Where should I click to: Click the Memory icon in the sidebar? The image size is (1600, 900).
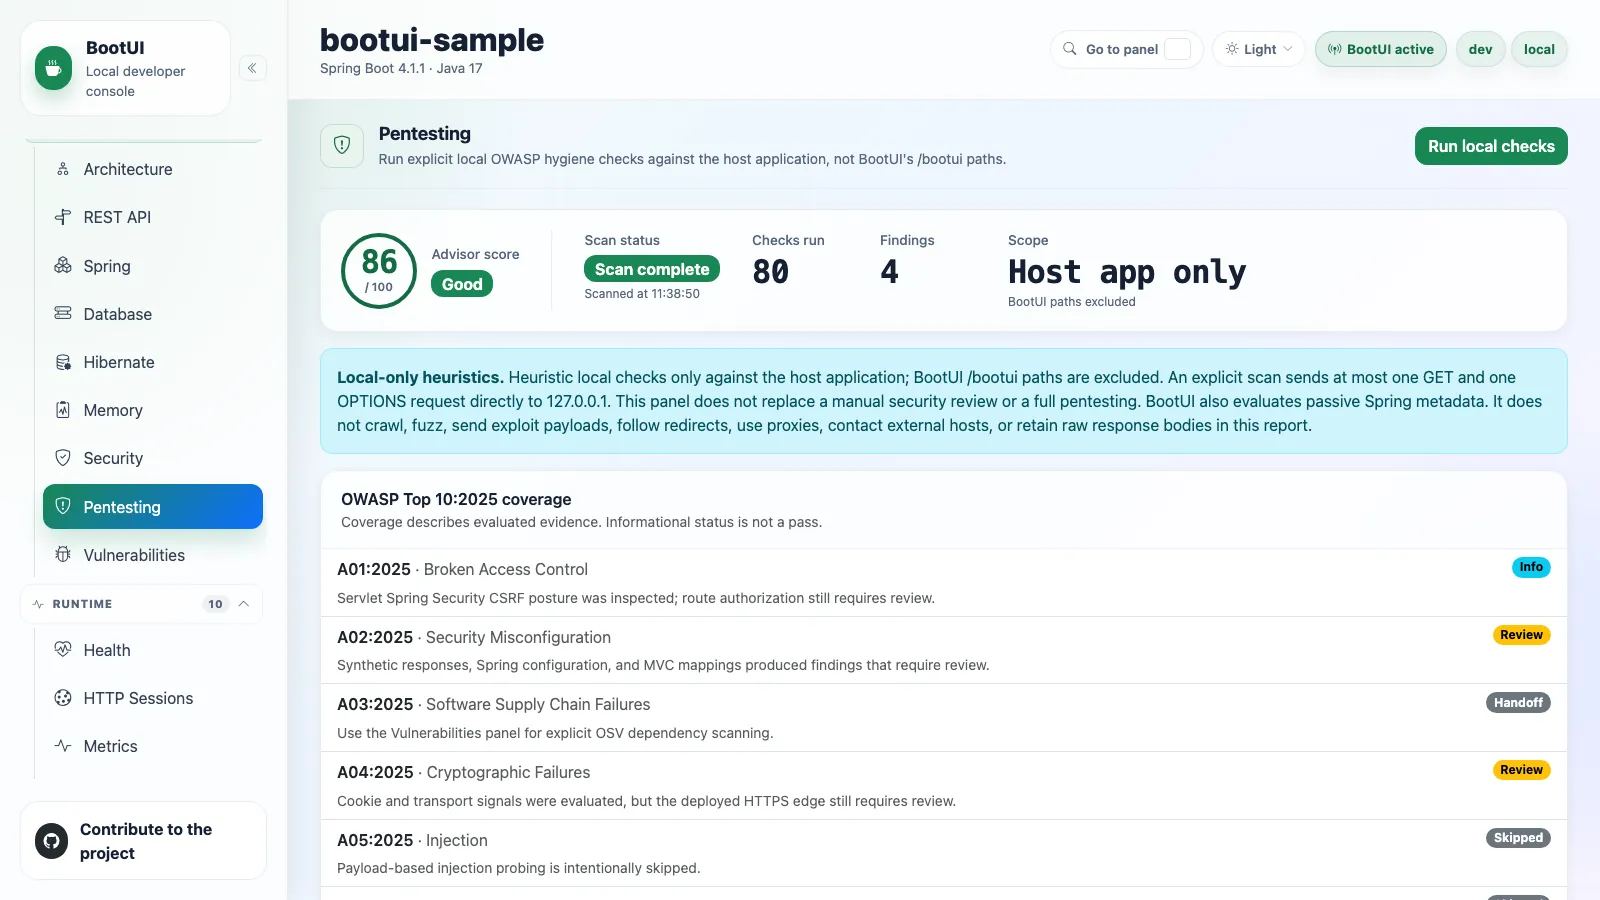coord(63,410)
